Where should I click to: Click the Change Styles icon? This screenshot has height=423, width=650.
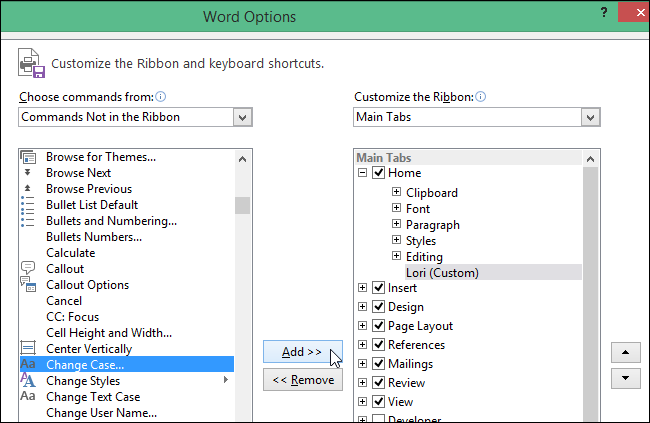pos(28,381)
